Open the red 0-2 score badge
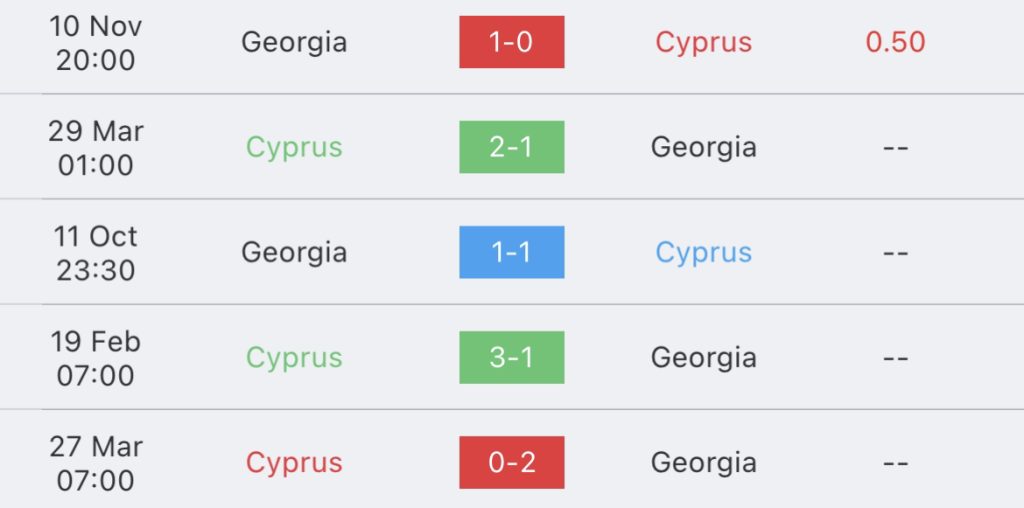The image size is (1024, 508). (511, 462)
